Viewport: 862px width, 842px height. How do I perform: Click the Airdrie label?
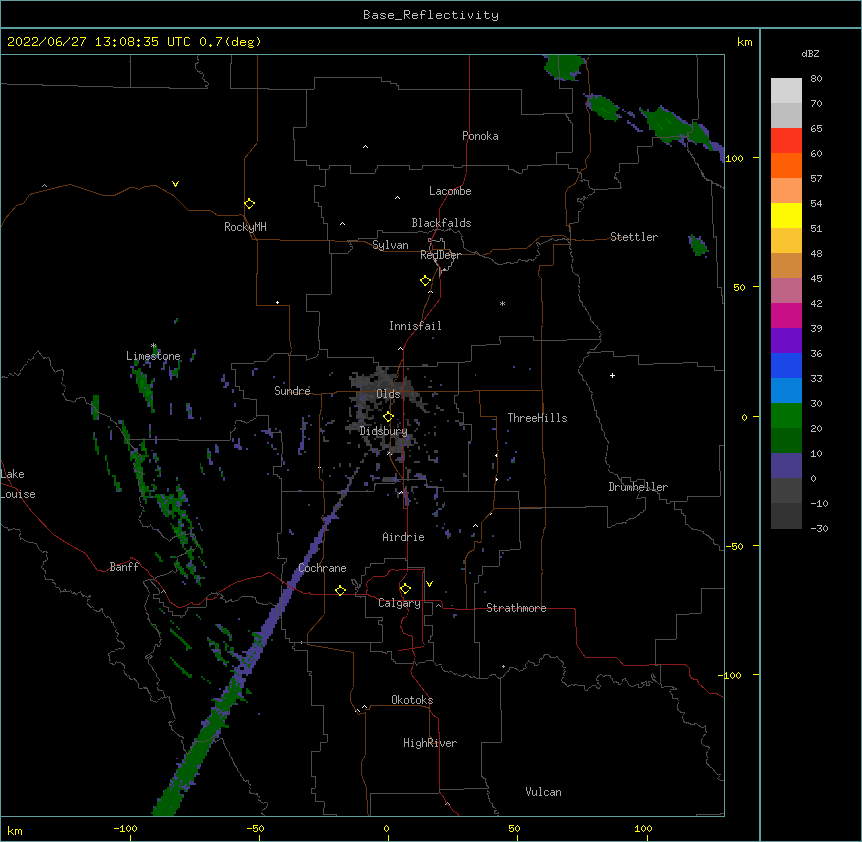click(x=404, y=537)
